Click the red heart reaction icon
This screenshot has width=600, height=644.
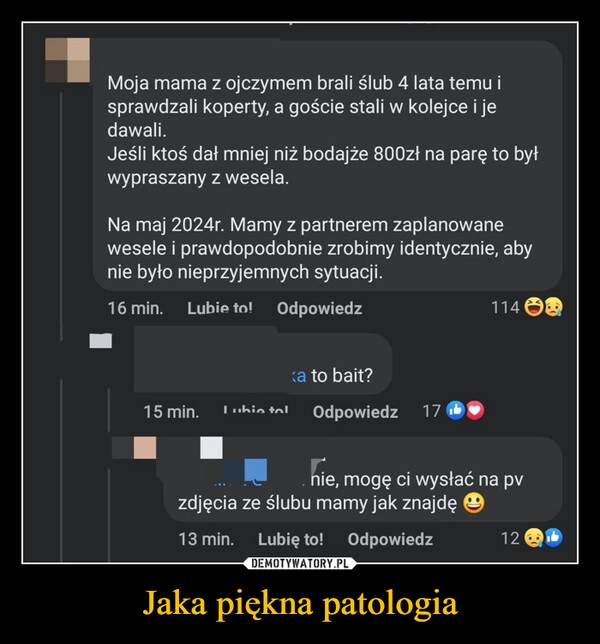click(475, 410)
